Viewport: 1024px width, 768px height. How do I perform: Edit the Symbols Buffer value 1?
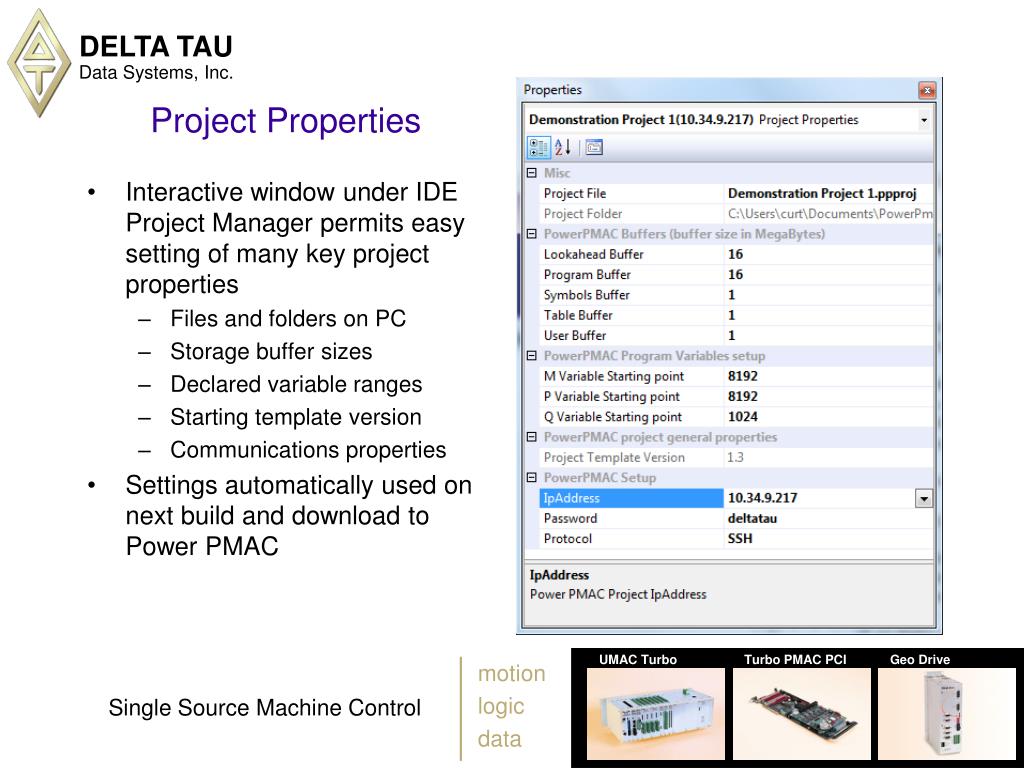click(731, 295)
